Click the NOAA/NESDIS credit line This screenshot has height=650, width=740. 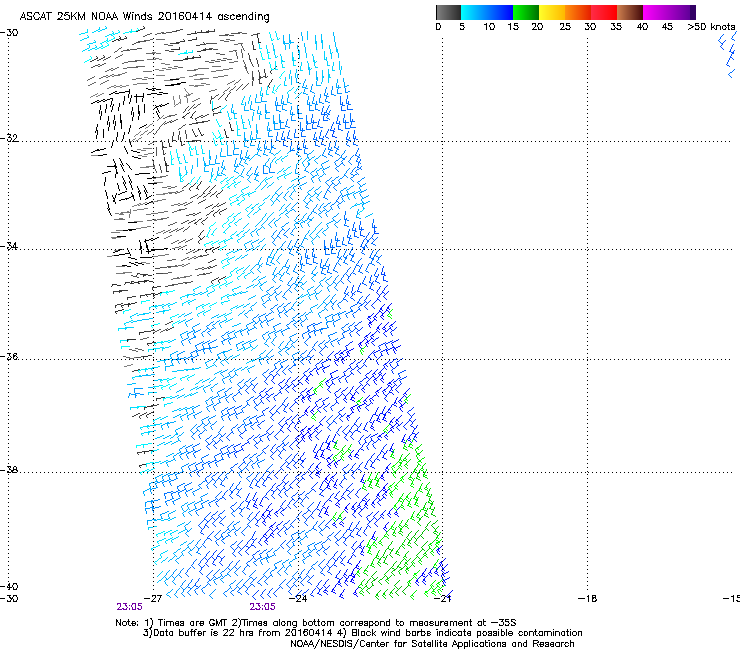pos(432,644)
